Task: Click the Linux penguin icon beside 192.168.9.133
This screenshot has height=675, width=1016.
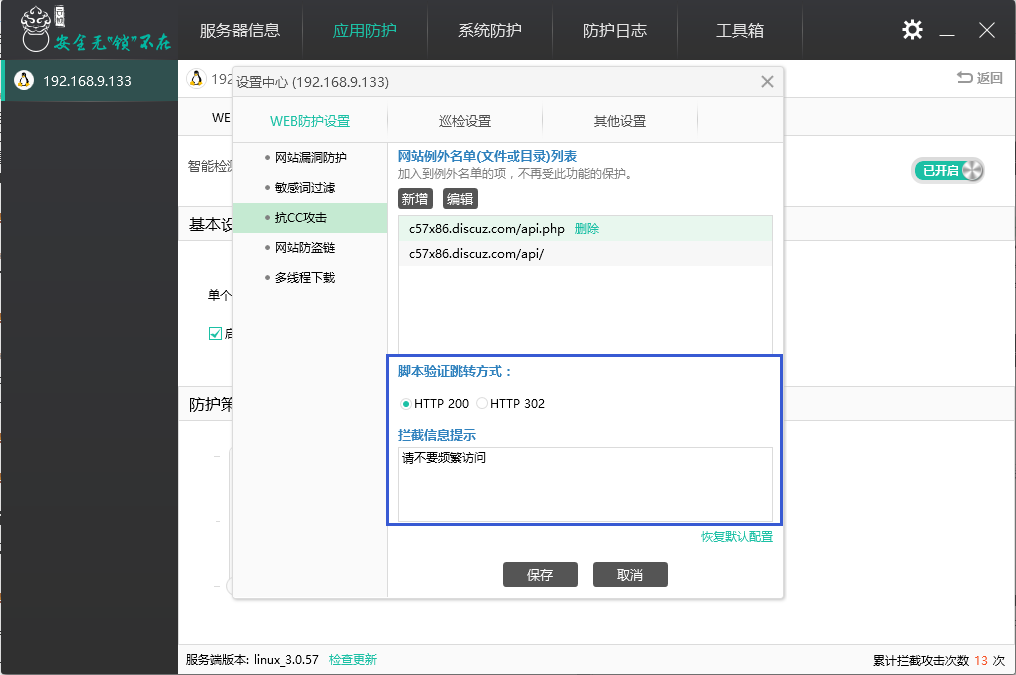Action: pos(24,80)
